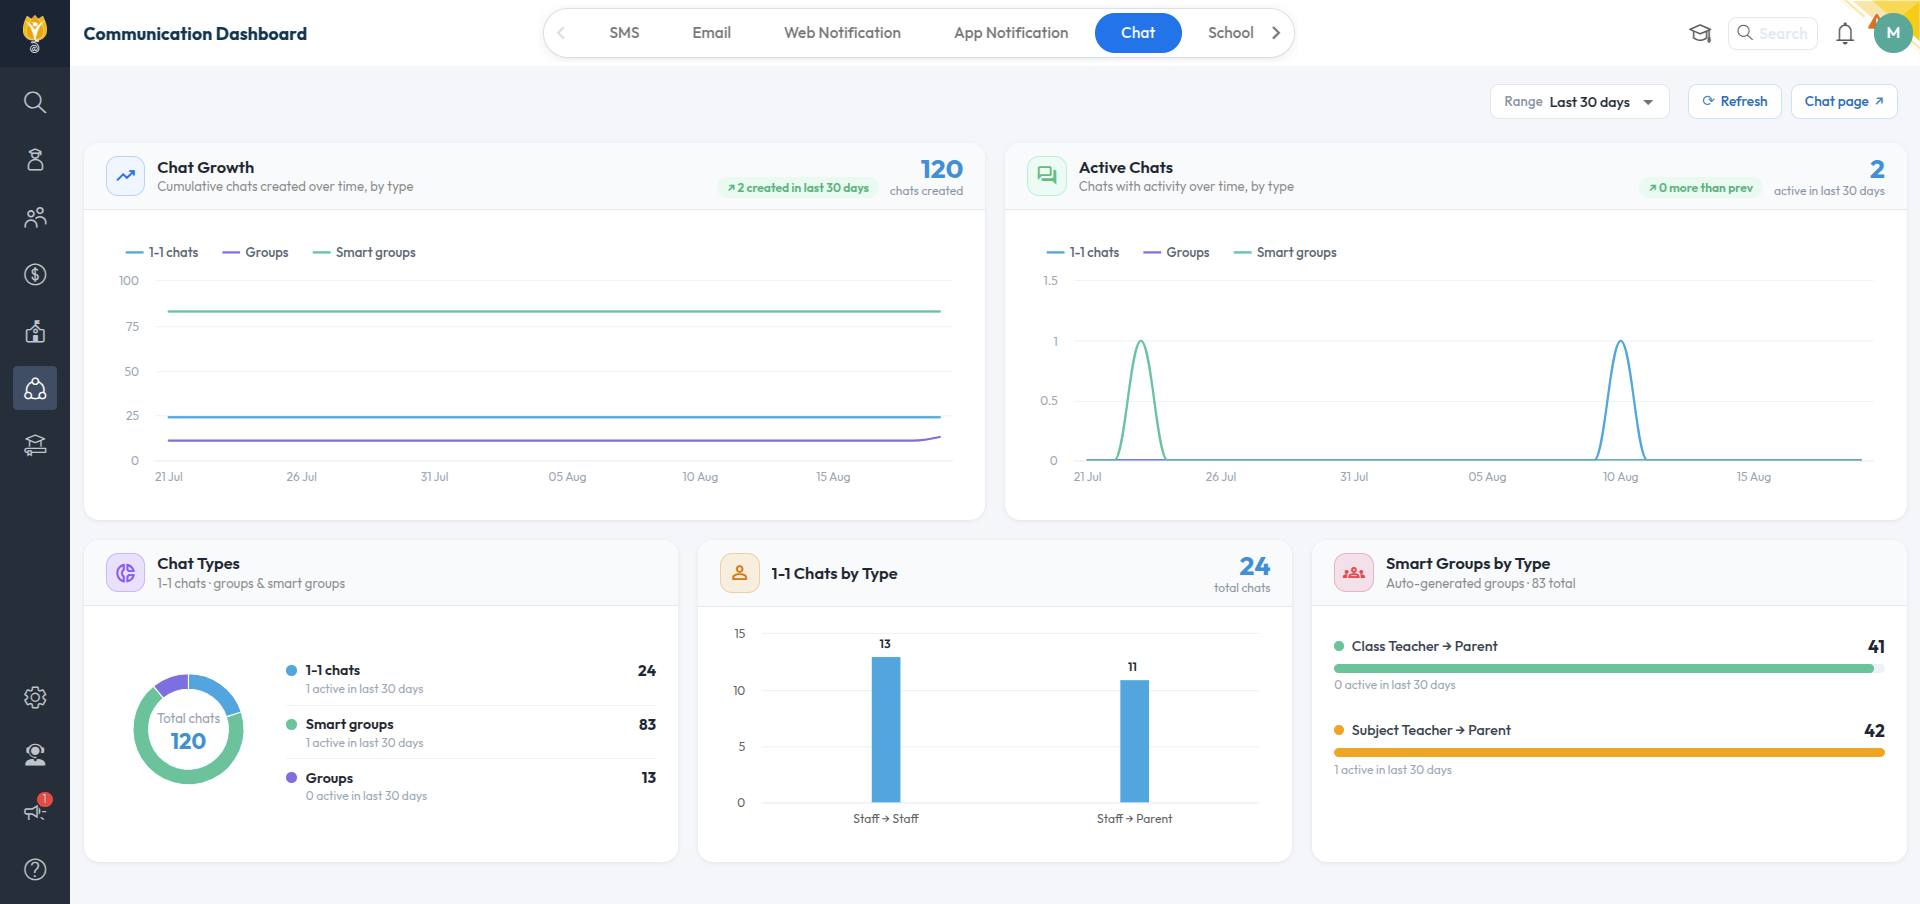Click the people group sidebar icon

coord(35,217)
